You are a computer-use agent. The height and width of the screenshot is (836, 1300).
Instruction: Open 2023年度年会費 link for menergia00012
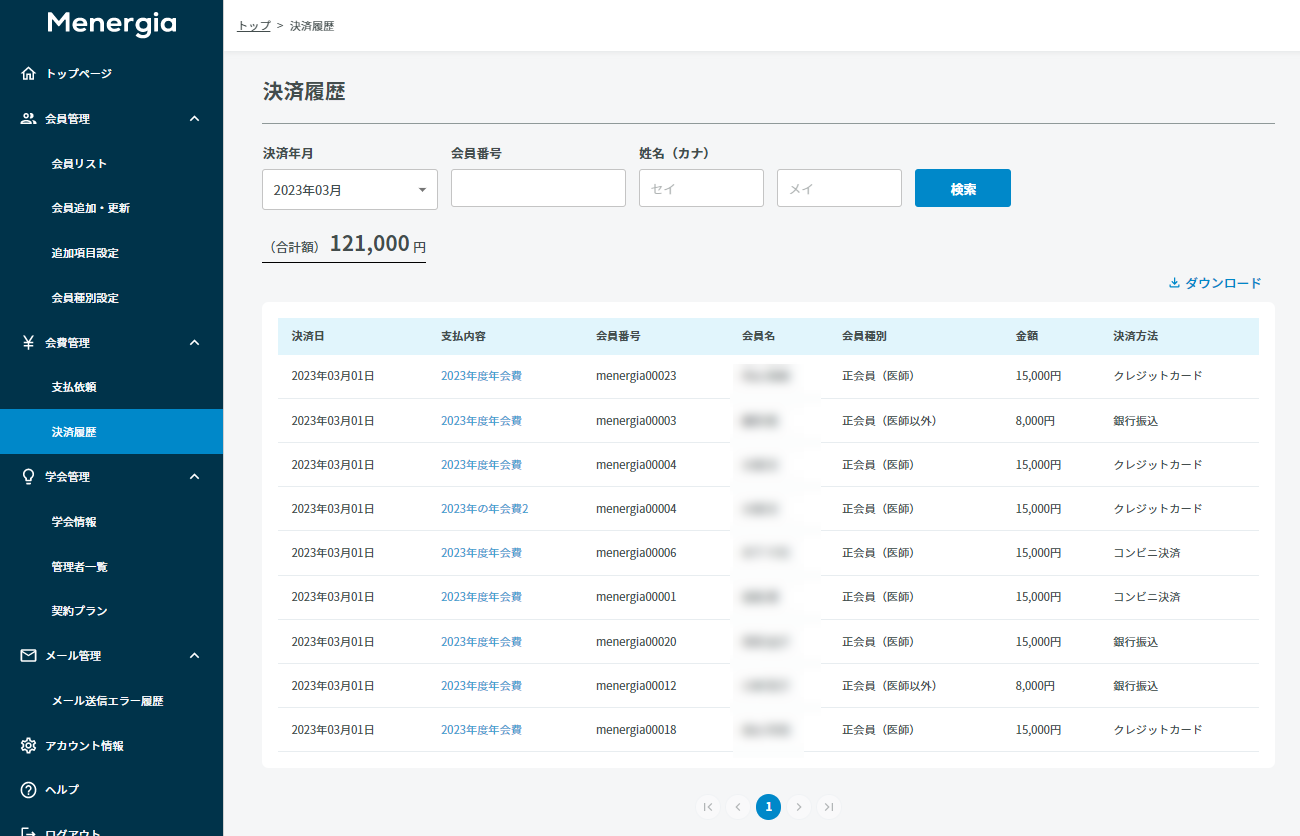coord(481,686)
